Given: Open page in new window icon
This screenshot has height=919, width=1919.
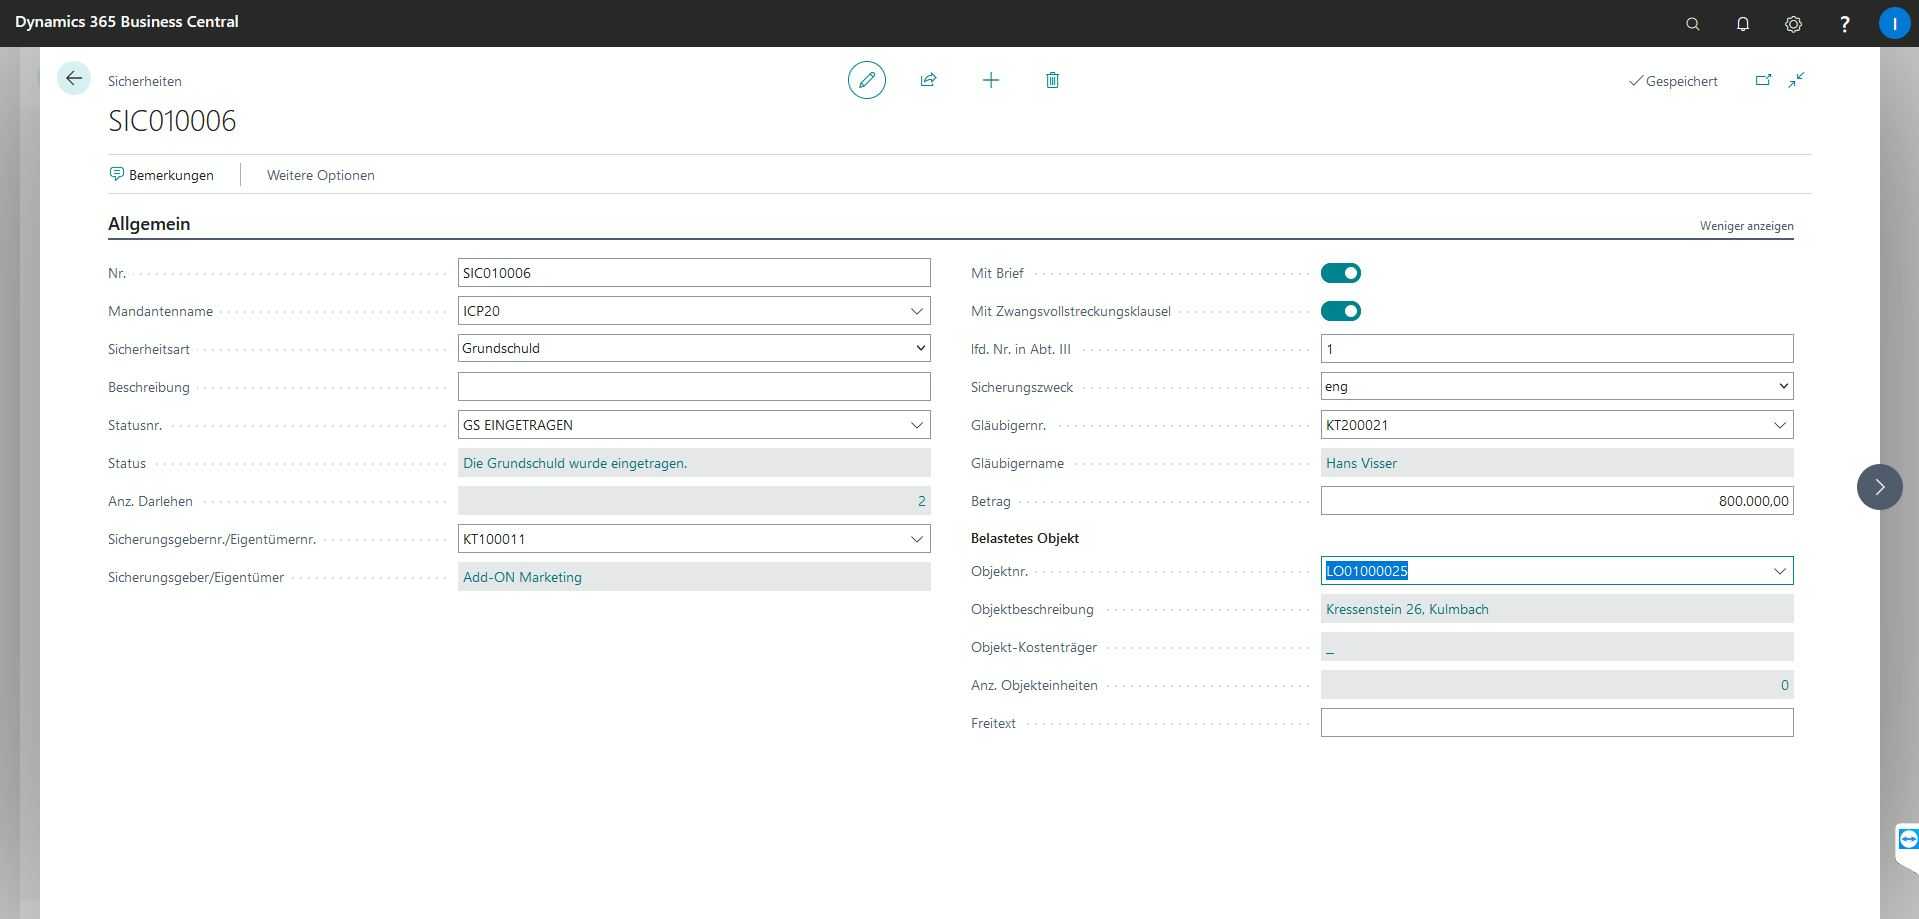Looking at the screenshot, I should [1763, 80].
